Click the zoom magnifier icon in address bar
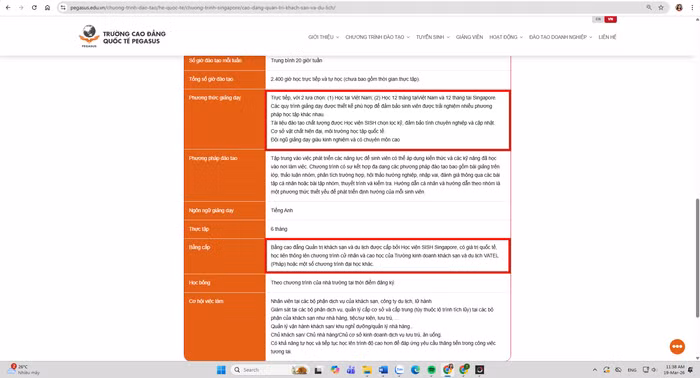 (x=649, y=8)
